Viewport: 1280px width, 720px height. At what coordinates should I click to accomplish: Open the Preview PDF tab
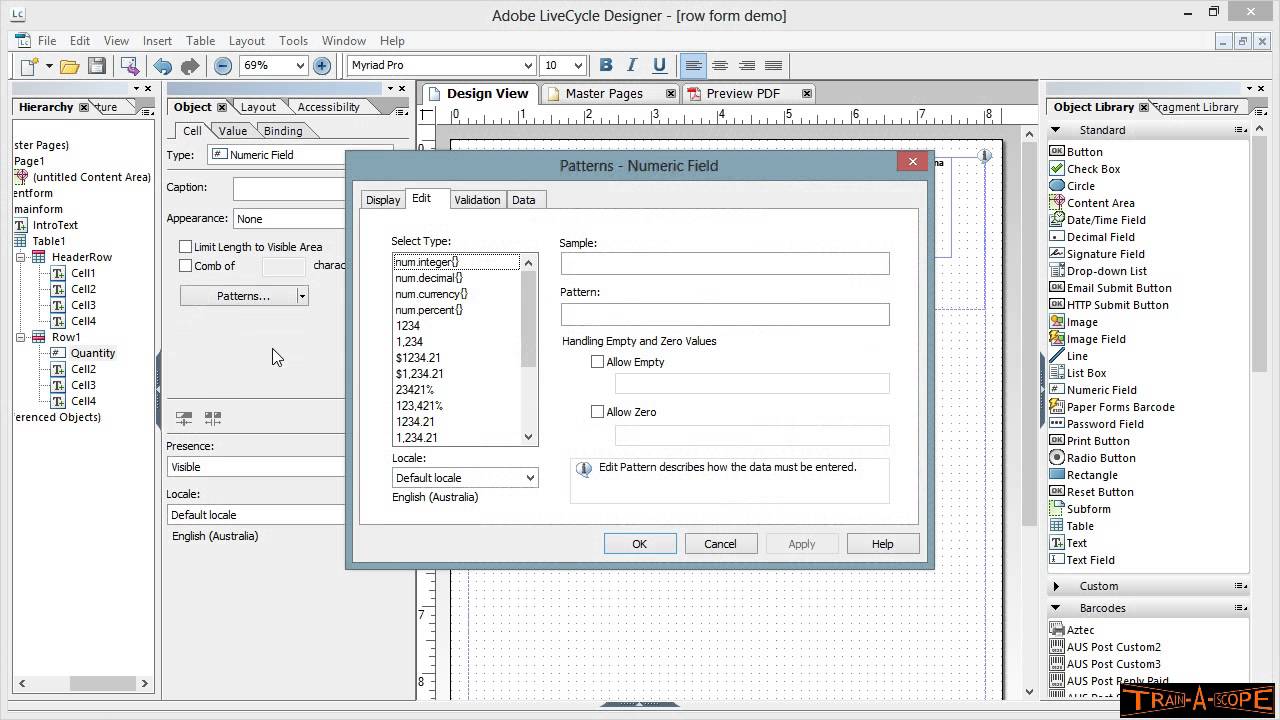pos(742,93)
